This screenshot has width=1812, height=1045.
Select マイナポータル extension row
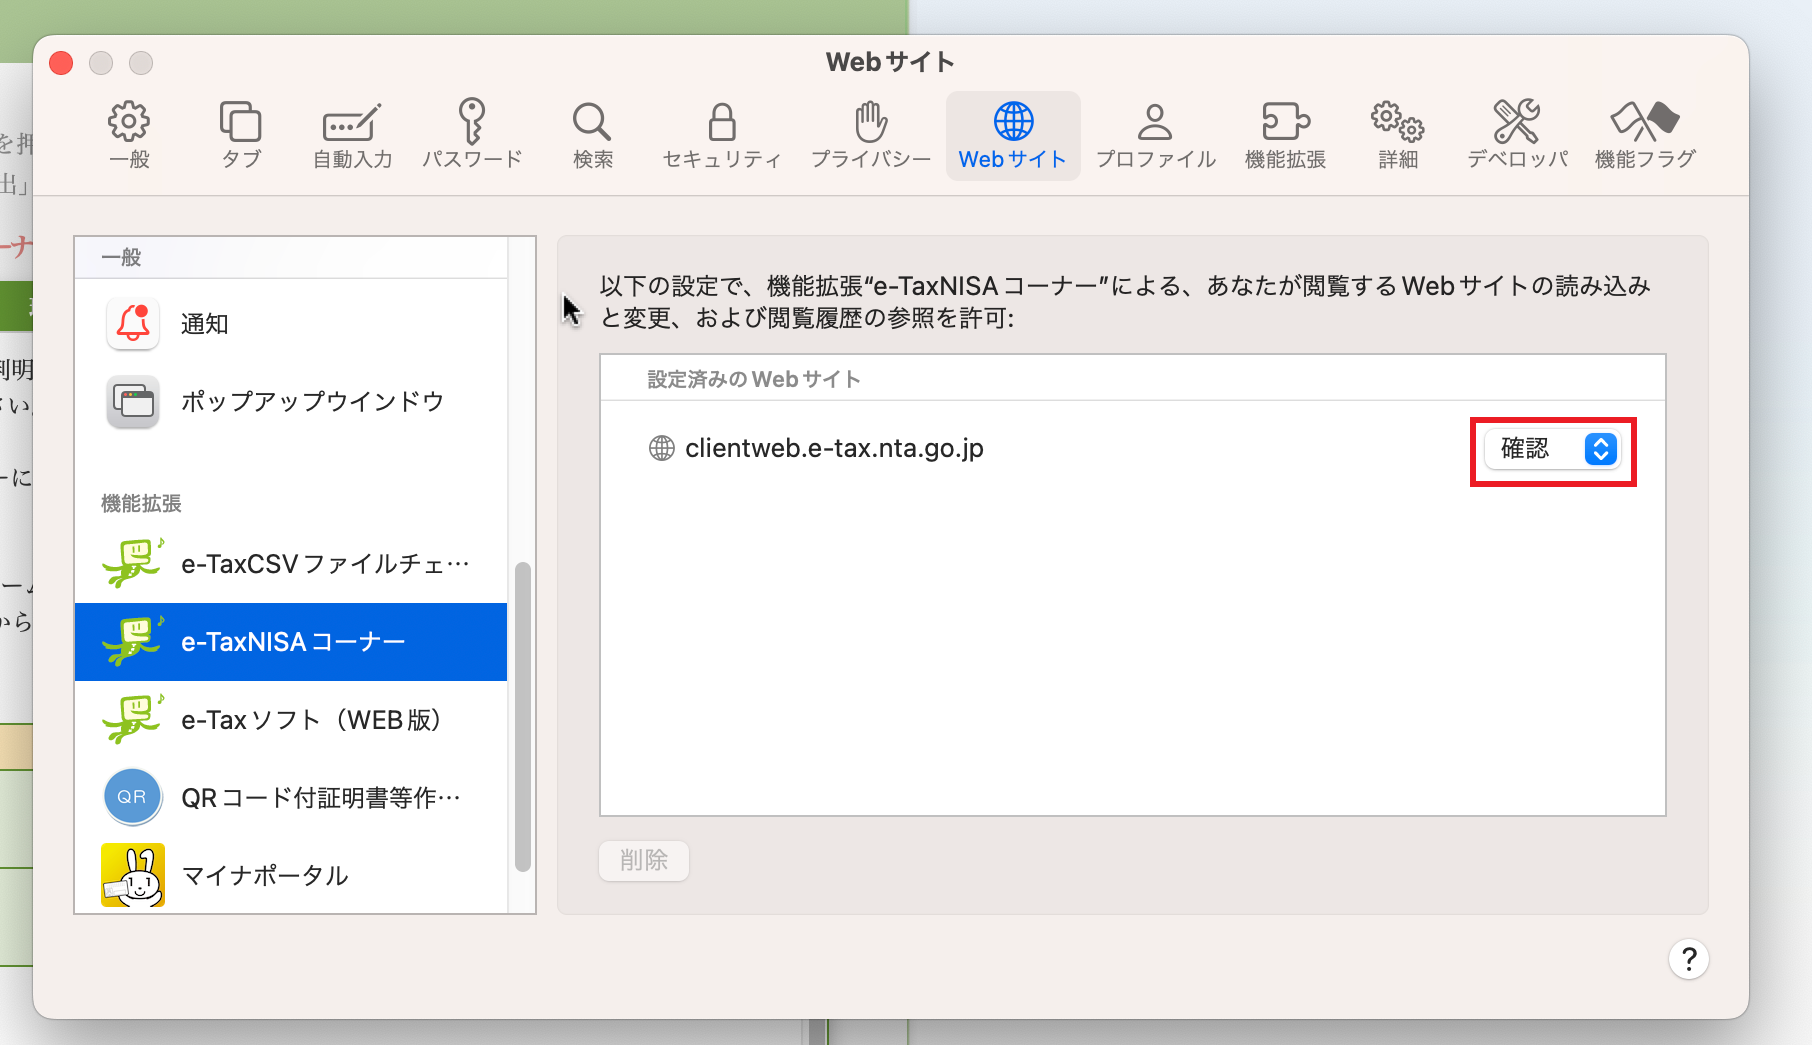pos(291,875)
